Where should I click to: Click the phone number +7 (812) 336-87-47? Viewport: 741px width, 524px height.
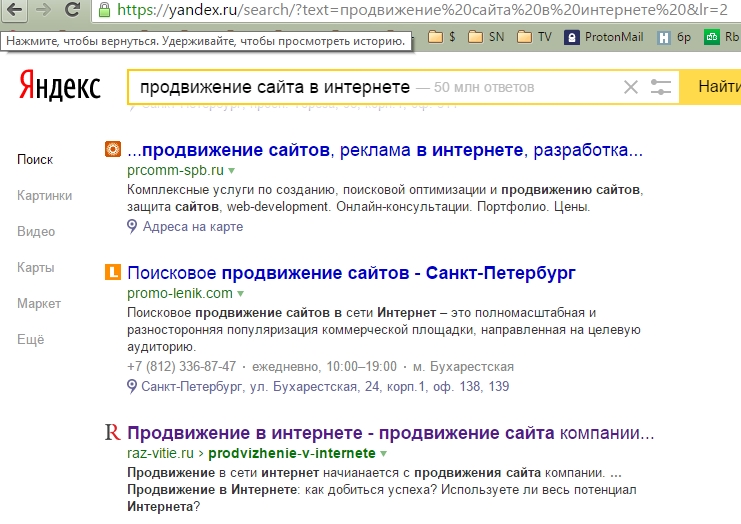pyautogui.click(x=181, y=367)
